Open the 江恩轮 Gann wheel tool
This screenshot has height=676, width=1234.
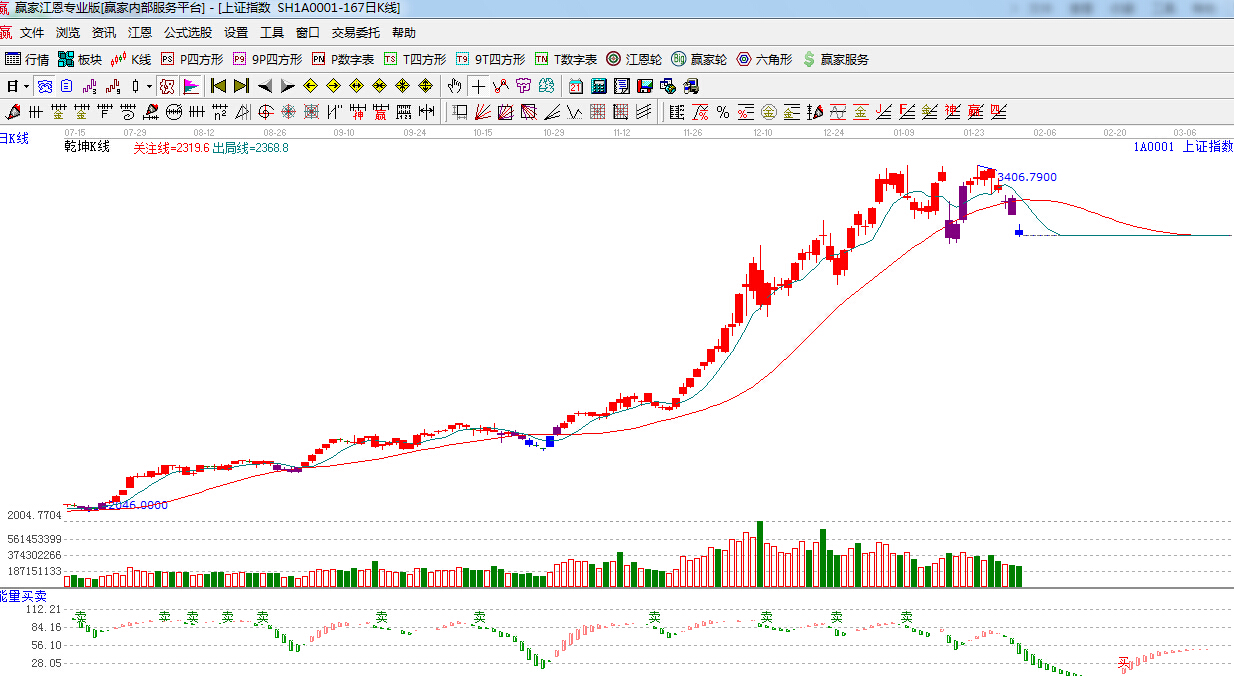tap(633, 59)
